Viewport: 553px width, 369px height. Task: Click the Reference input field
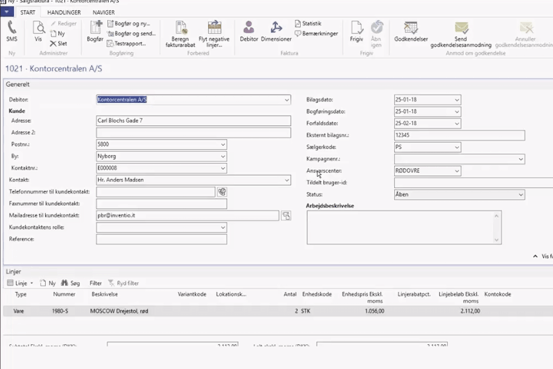(x=162, y=239)
